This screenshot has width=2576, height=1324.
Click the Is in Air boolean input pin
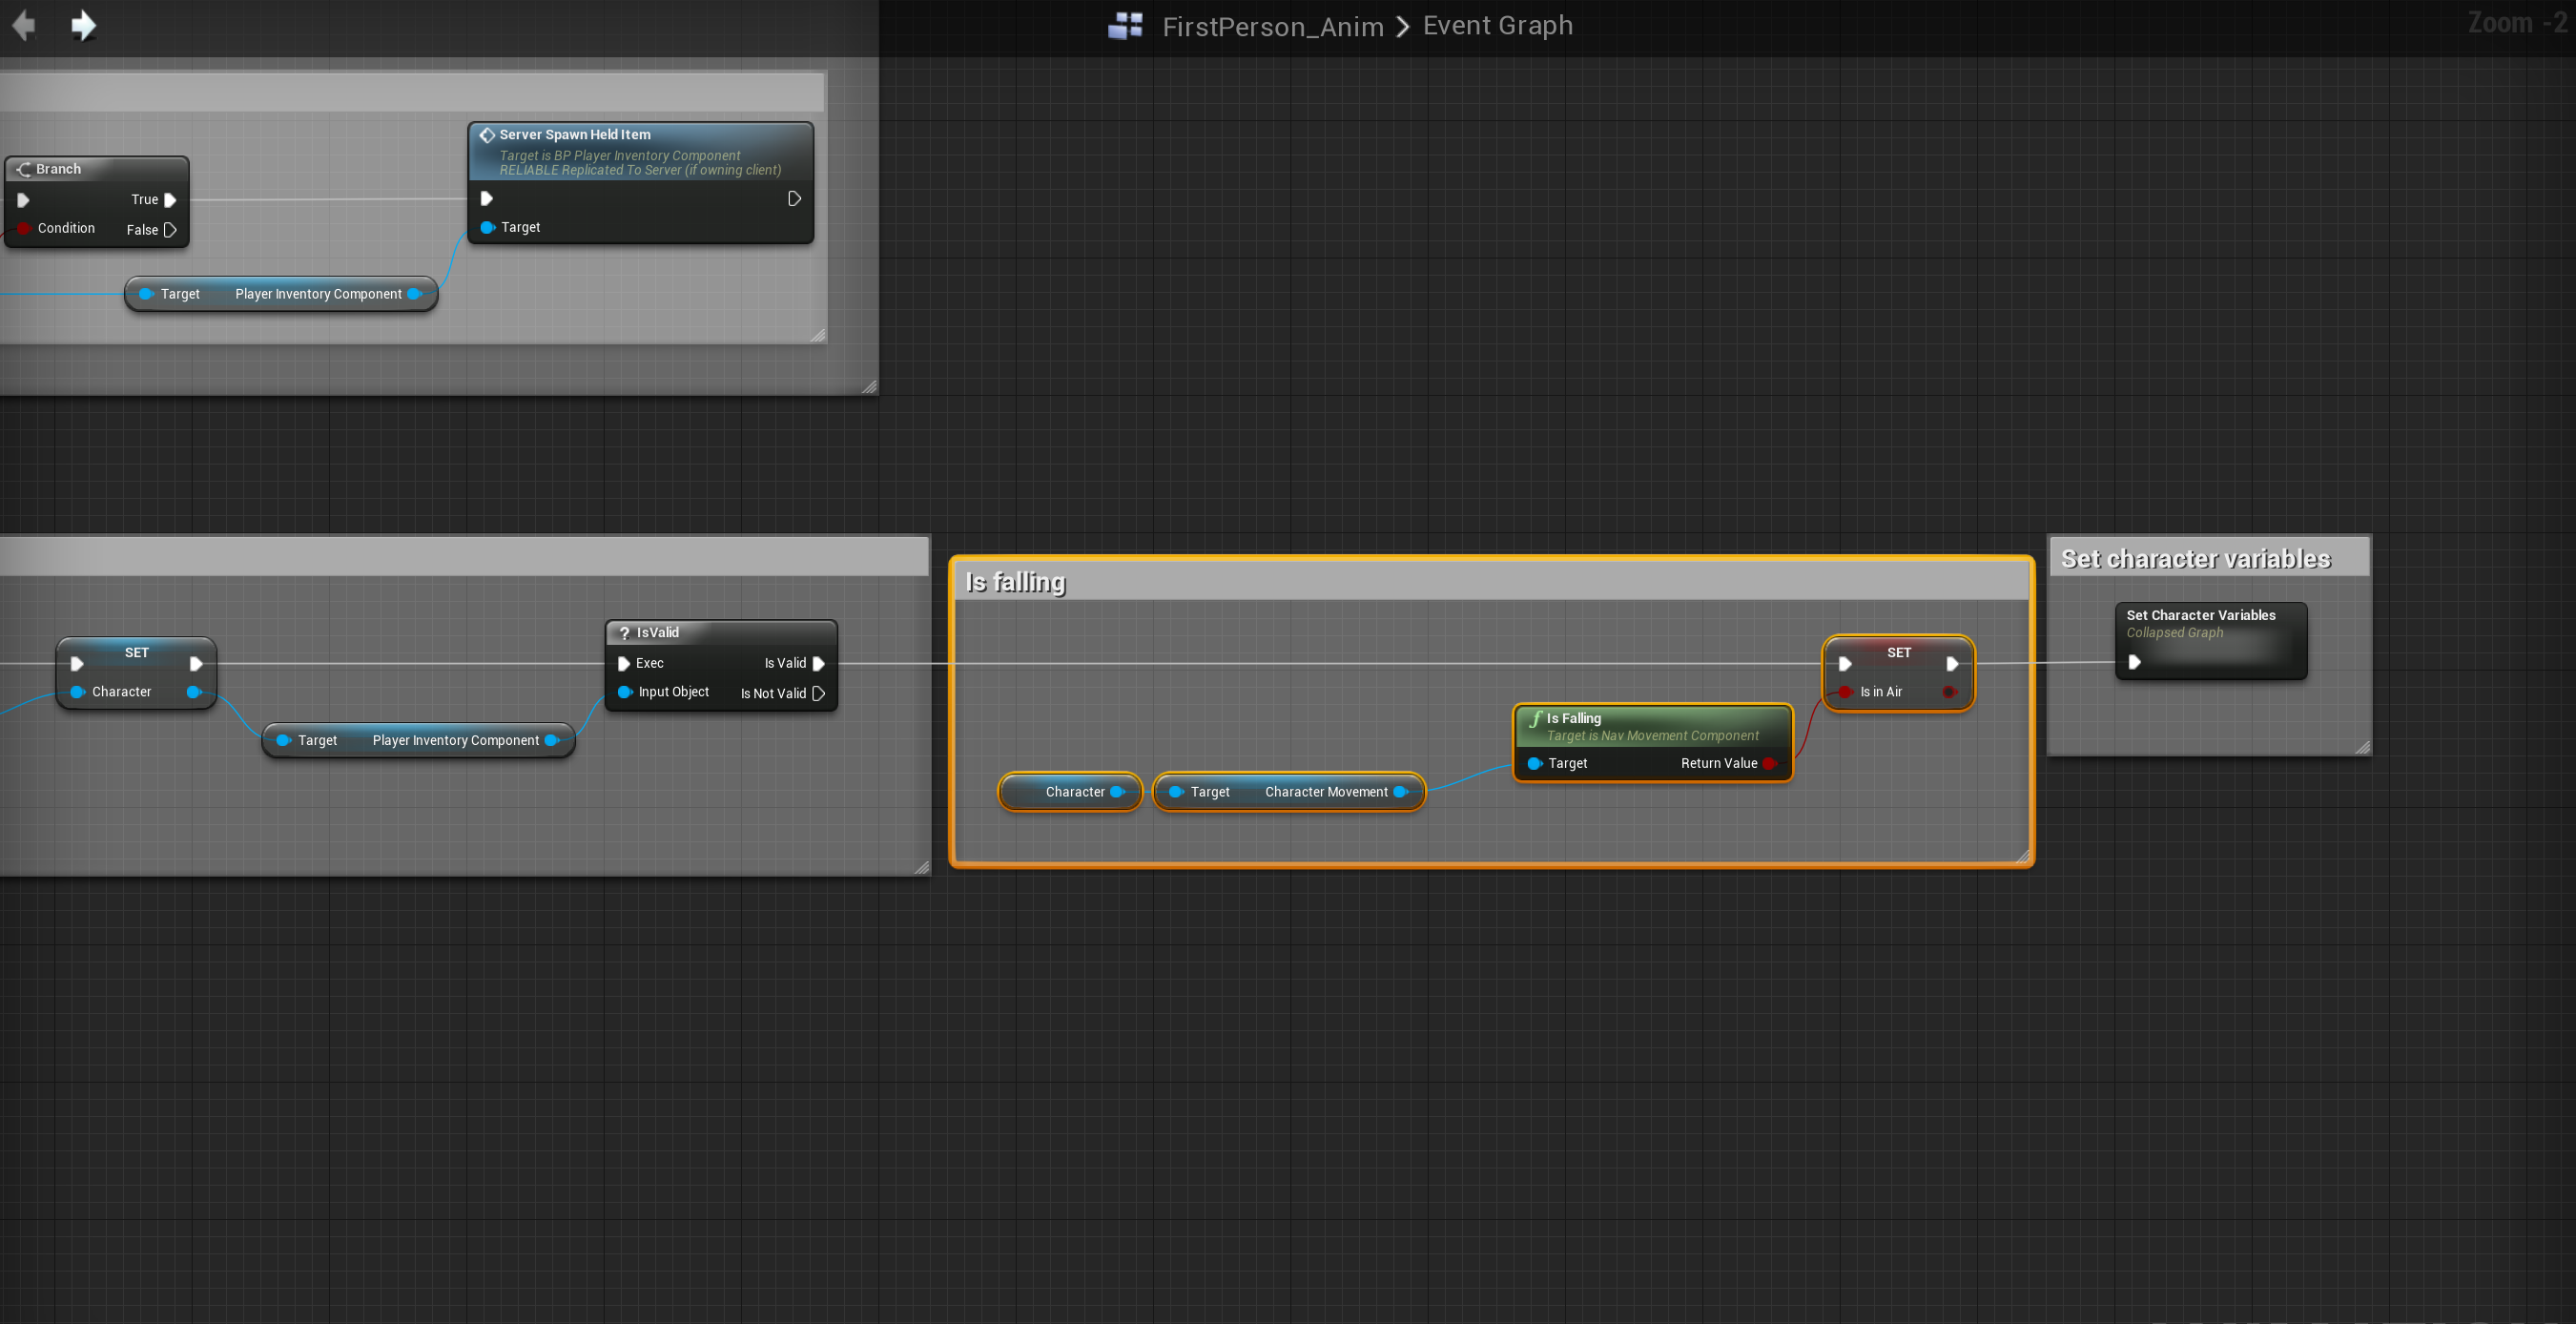[1845, 692]
